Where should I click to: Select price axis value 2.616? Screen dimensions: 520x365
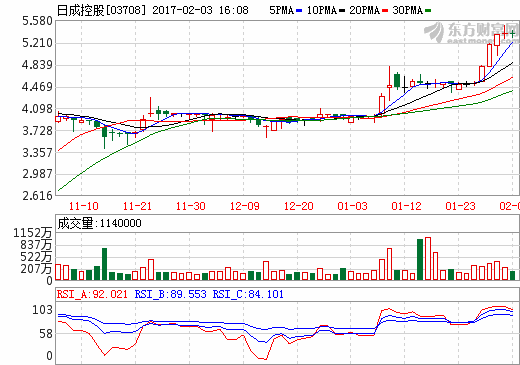click(x=37, y=196)
